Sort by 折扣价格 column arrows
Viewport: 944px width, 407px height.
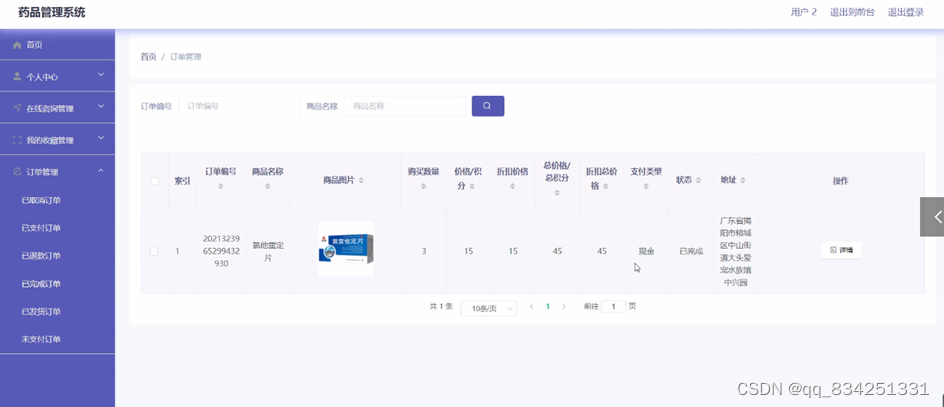(x=512, y=186)
